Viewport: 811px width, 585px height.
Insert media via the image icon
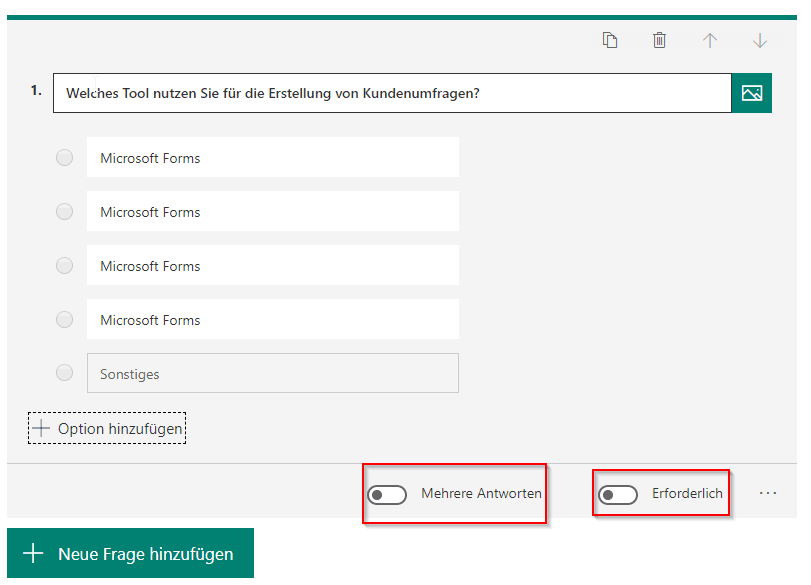752,93
